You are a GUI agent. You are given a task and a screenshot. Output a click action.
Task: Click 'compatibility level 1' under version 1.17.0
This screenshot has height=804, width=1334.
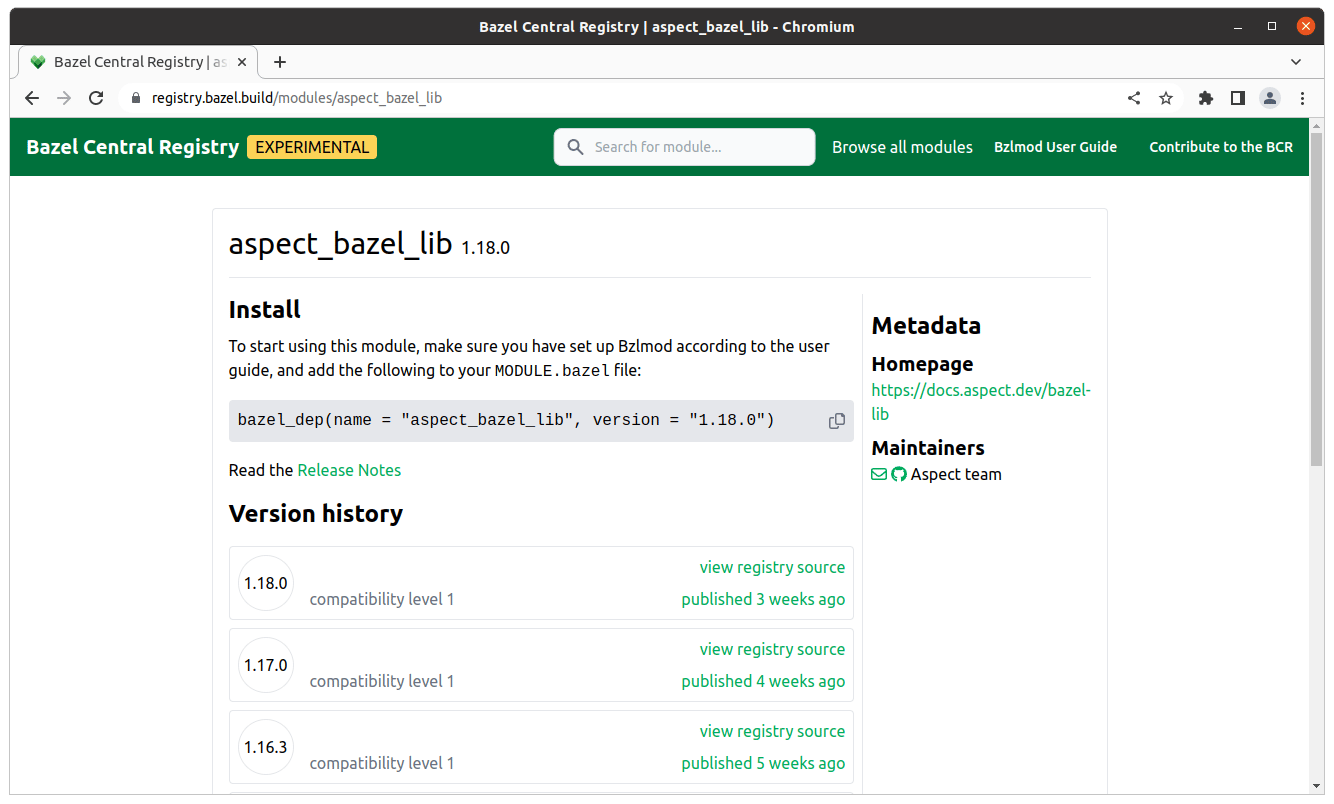382,681
